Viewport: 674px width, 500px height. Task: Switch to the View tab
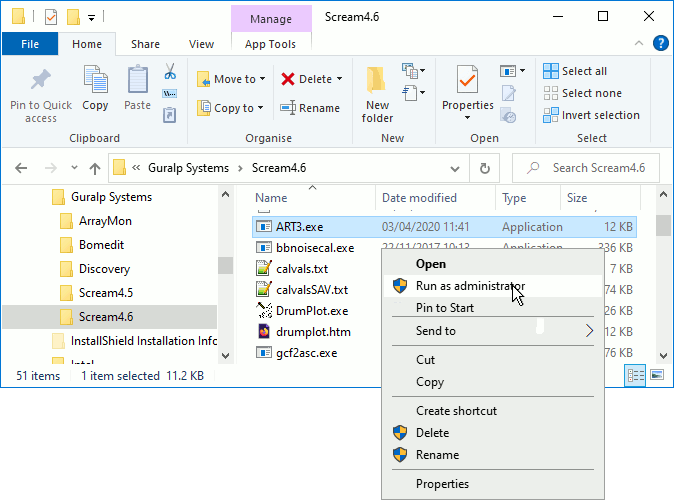[201, 44]
